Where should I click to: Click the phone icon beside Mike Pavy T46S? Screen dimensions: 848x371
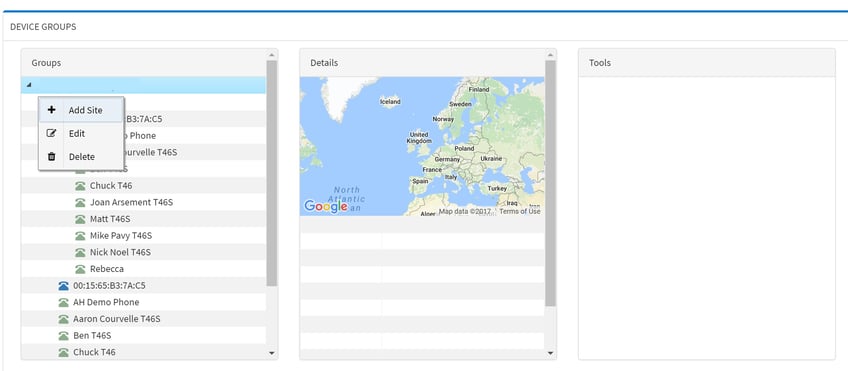coord(80,236)
